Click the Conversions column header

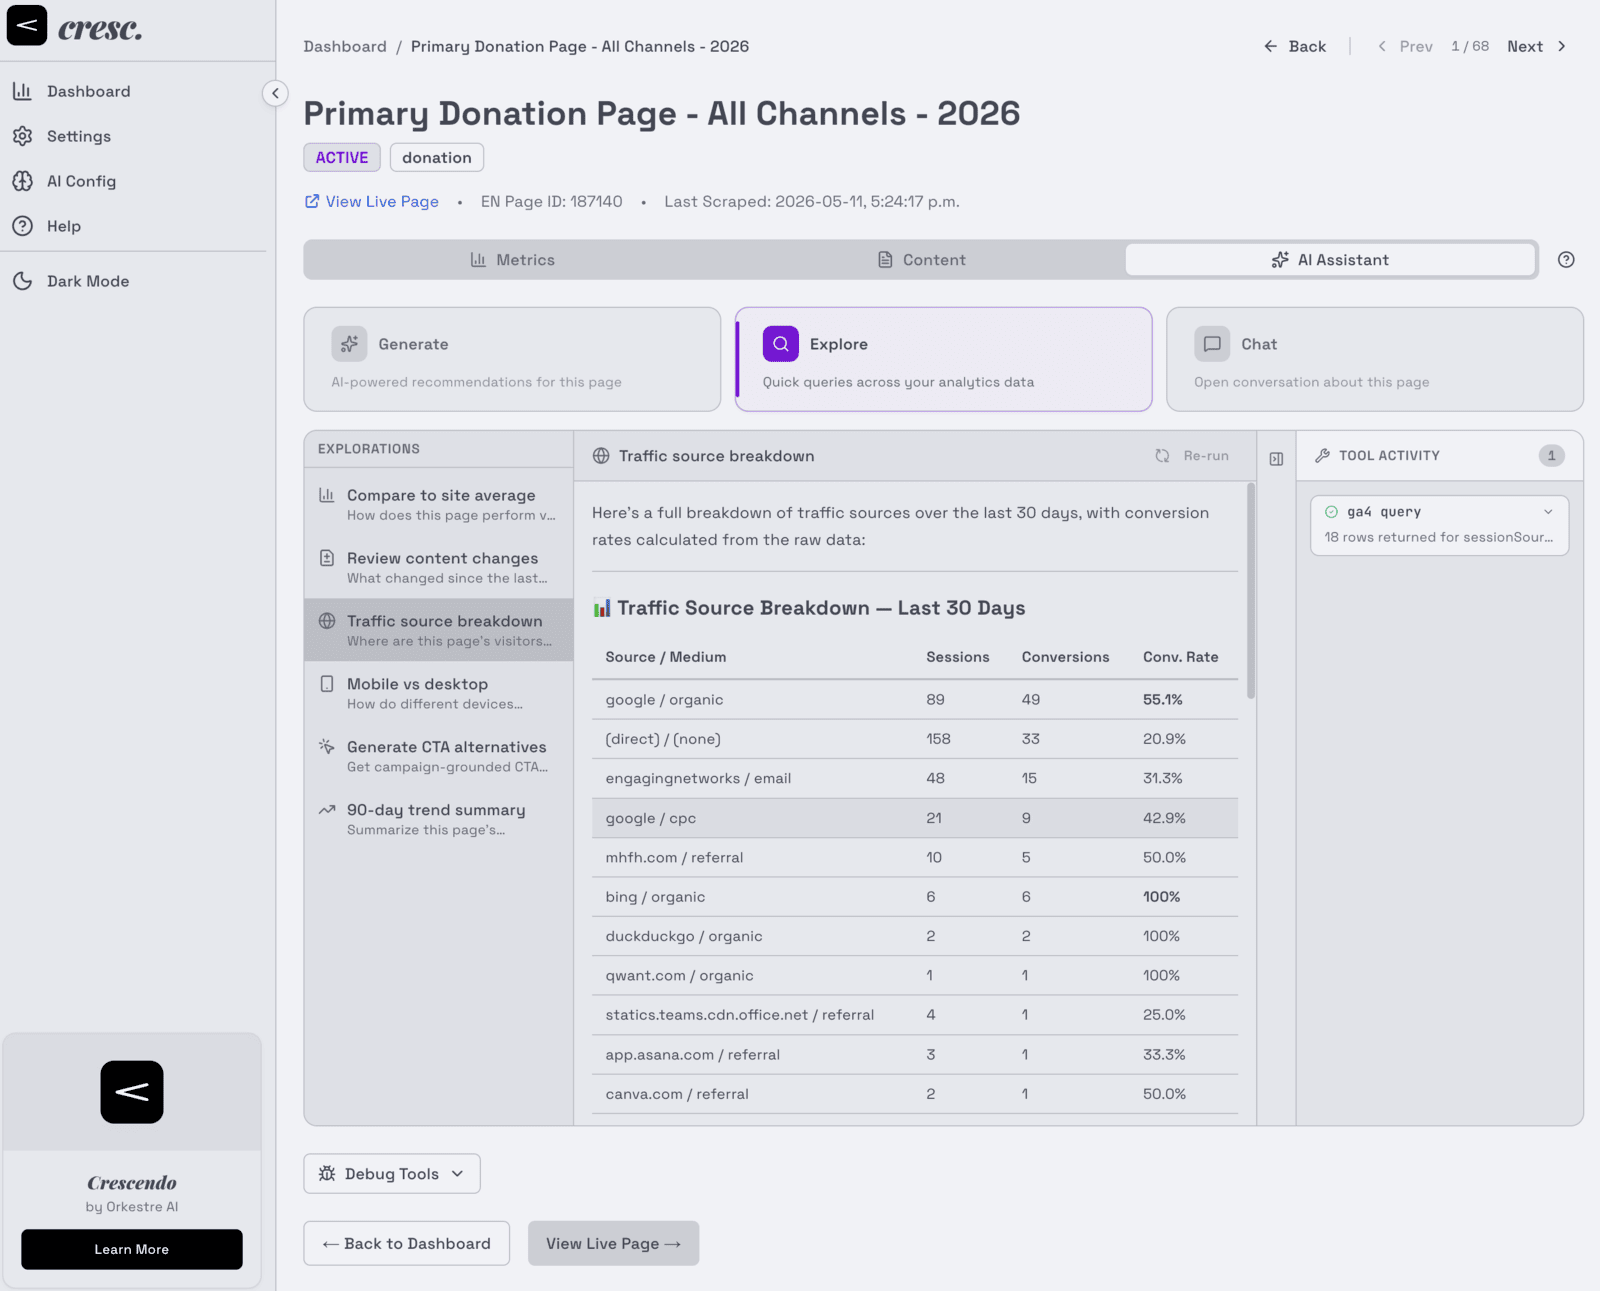(x=1065, y=657)
